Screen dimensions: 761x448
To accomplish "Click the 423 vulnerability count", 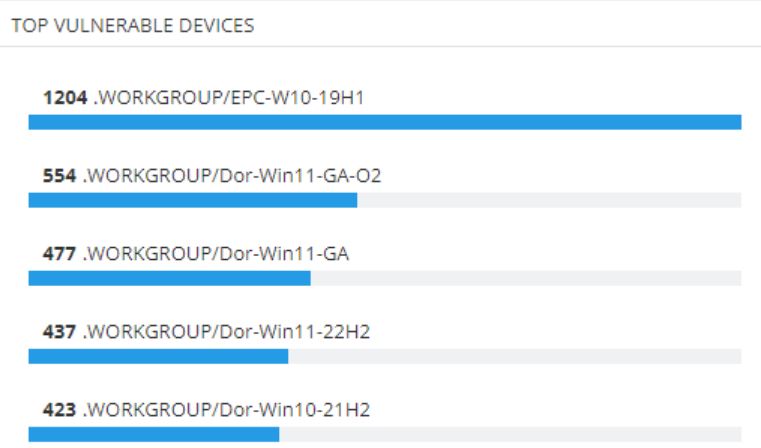I will pyautogui.click(x=59, y=410).
